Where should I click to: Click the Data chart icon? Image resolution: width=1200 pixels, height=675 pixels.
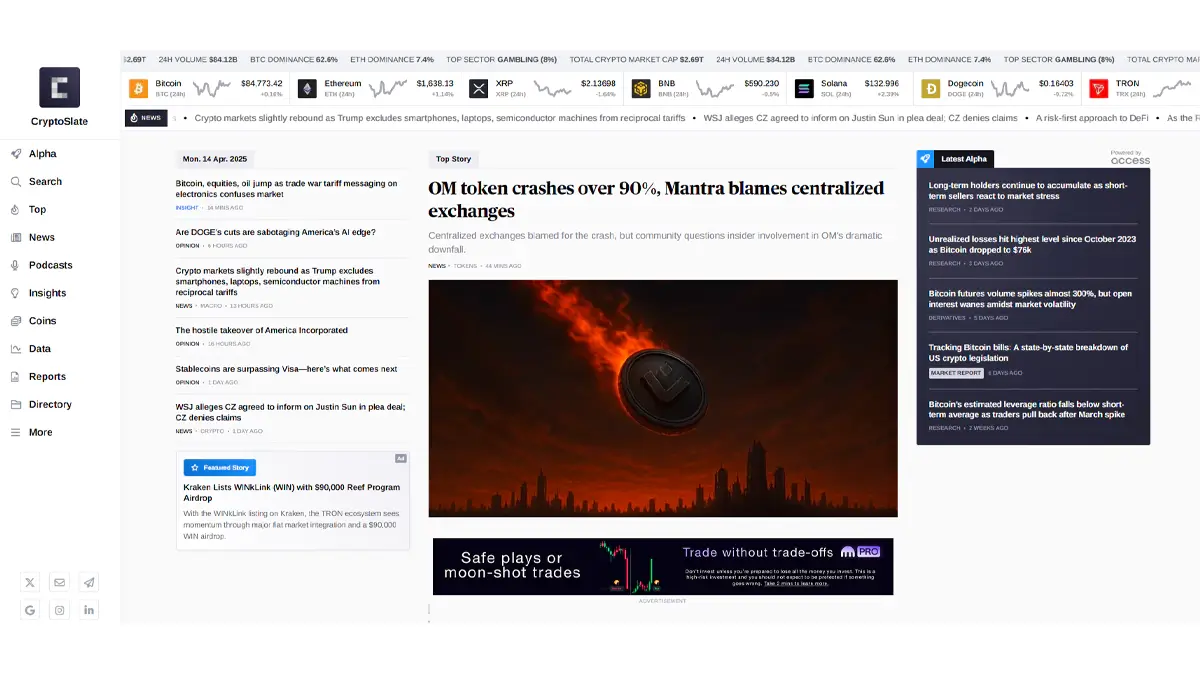click(x=16, y=349)
